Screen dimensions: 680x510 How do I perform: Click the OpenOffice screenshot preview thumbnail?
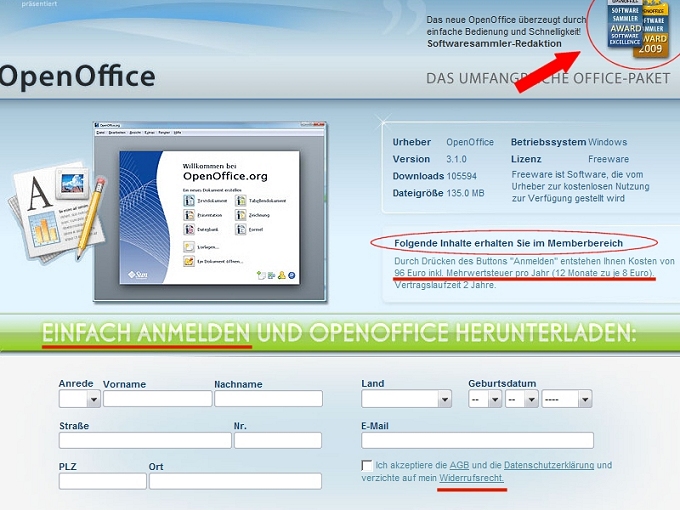[210, 212]
